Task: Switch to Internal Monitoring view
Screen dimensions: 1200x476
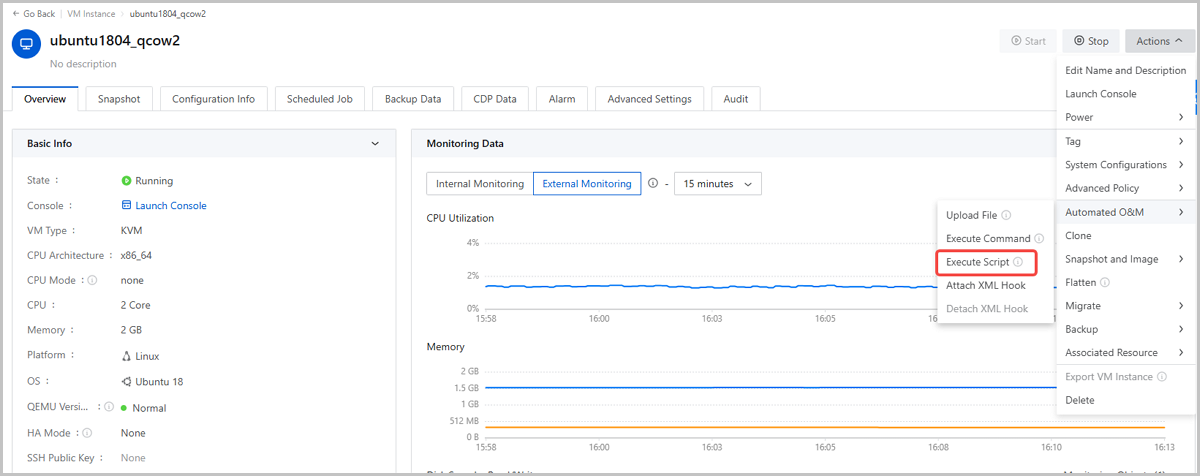Action: click(479, 184)
